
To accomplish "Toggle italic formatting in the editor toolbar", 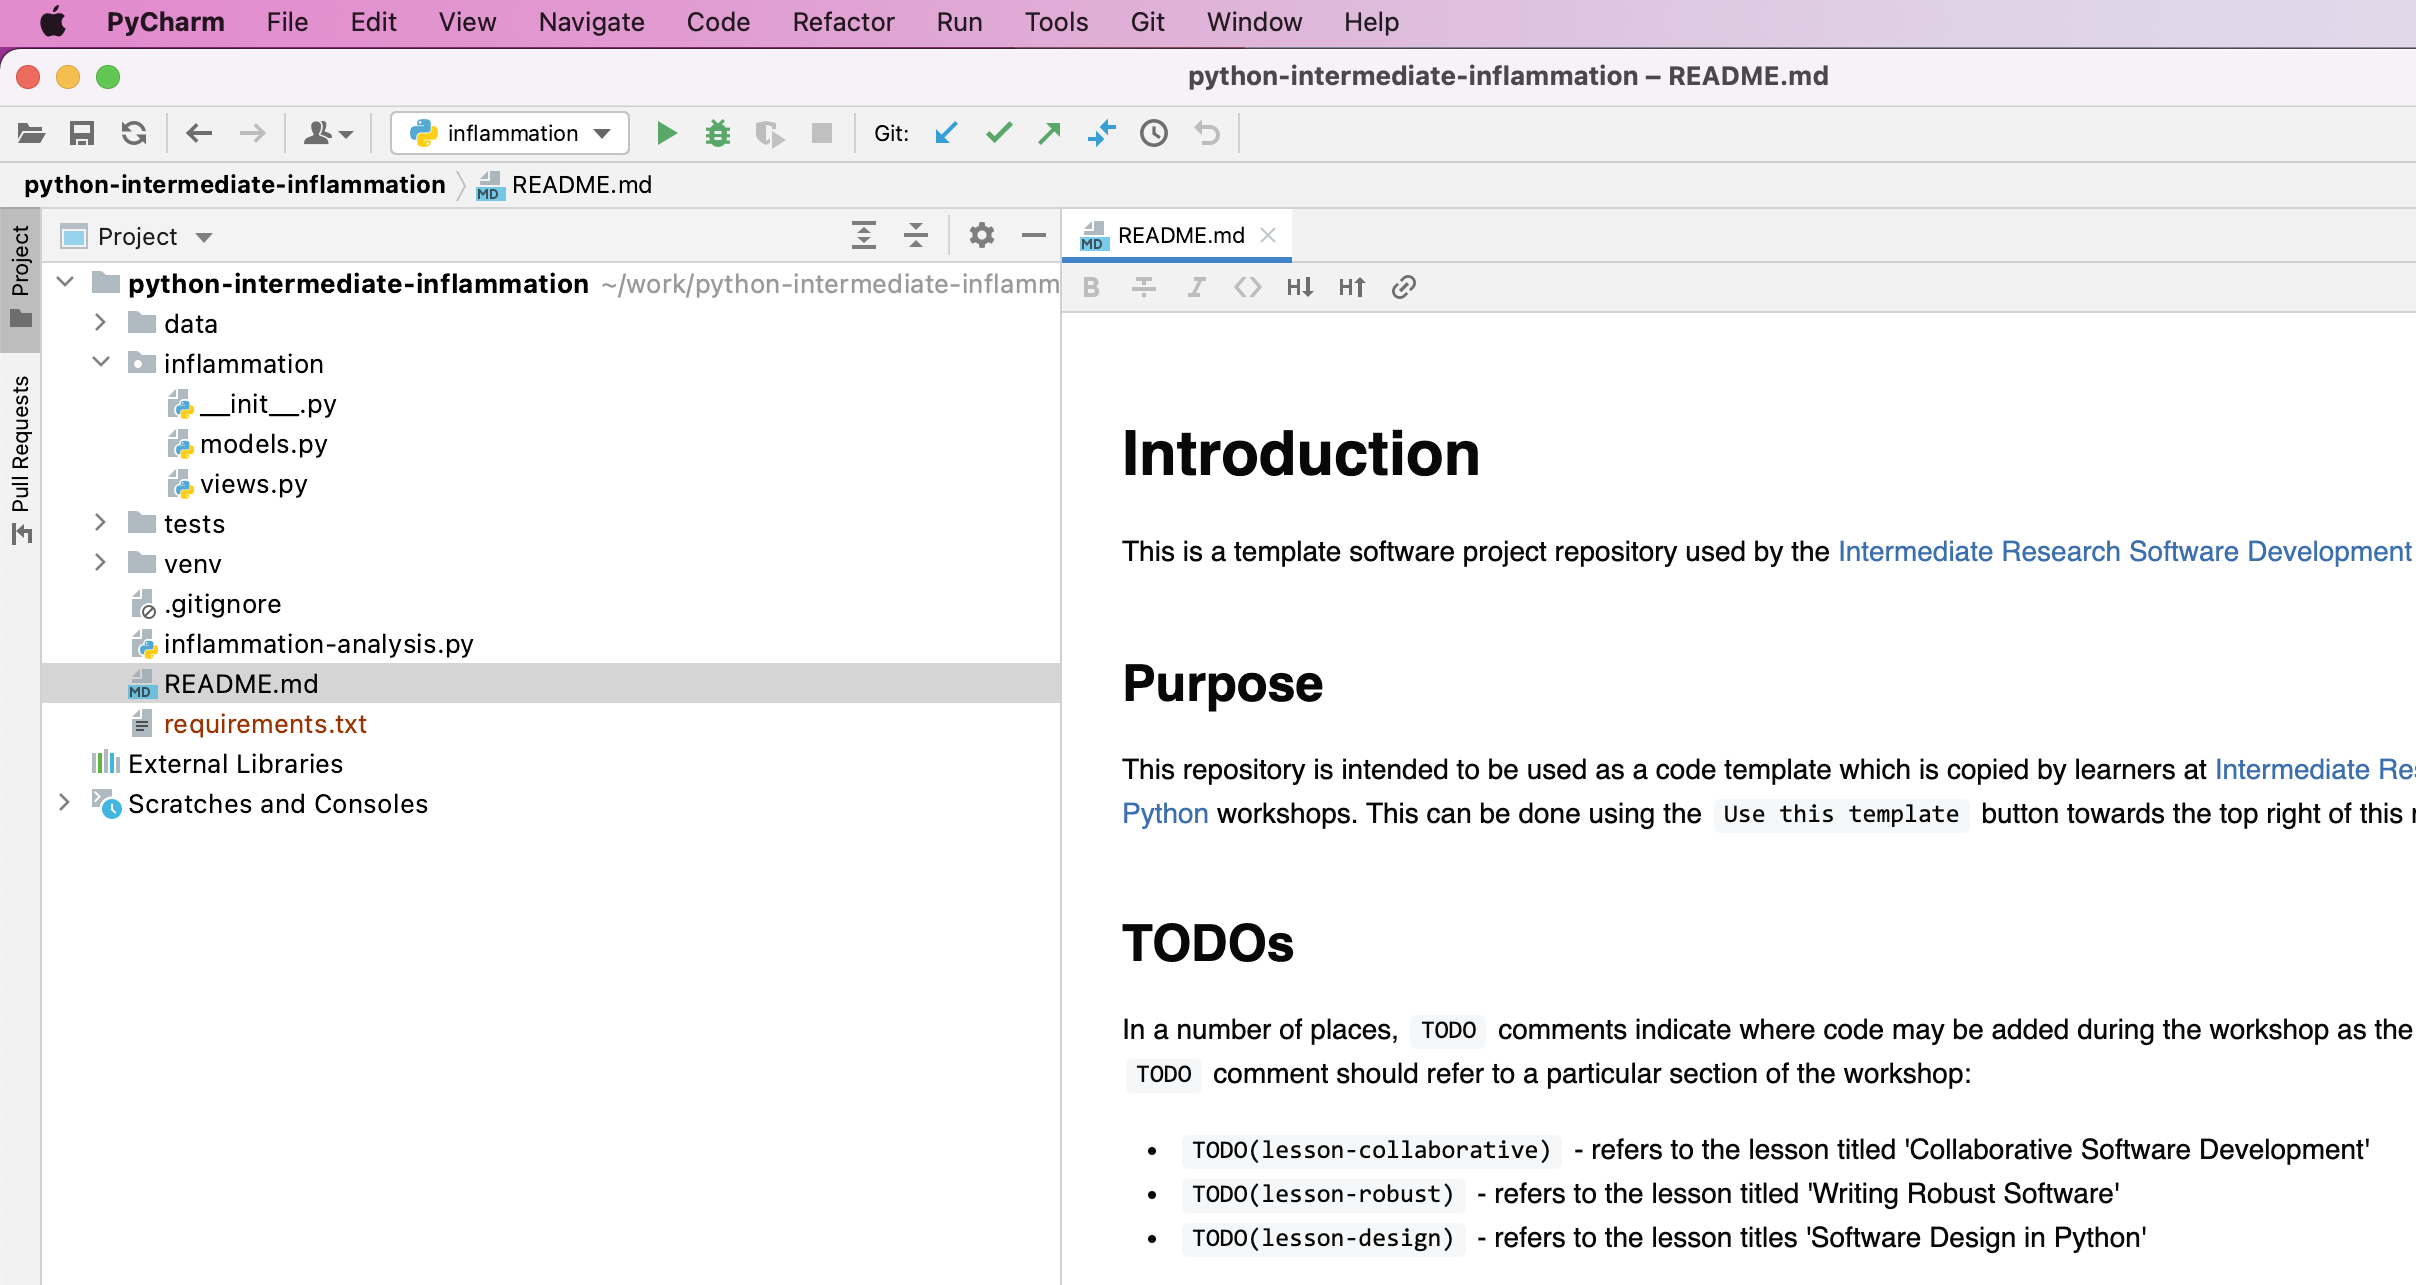I will pyautogui.click(x=1196, y=287).
